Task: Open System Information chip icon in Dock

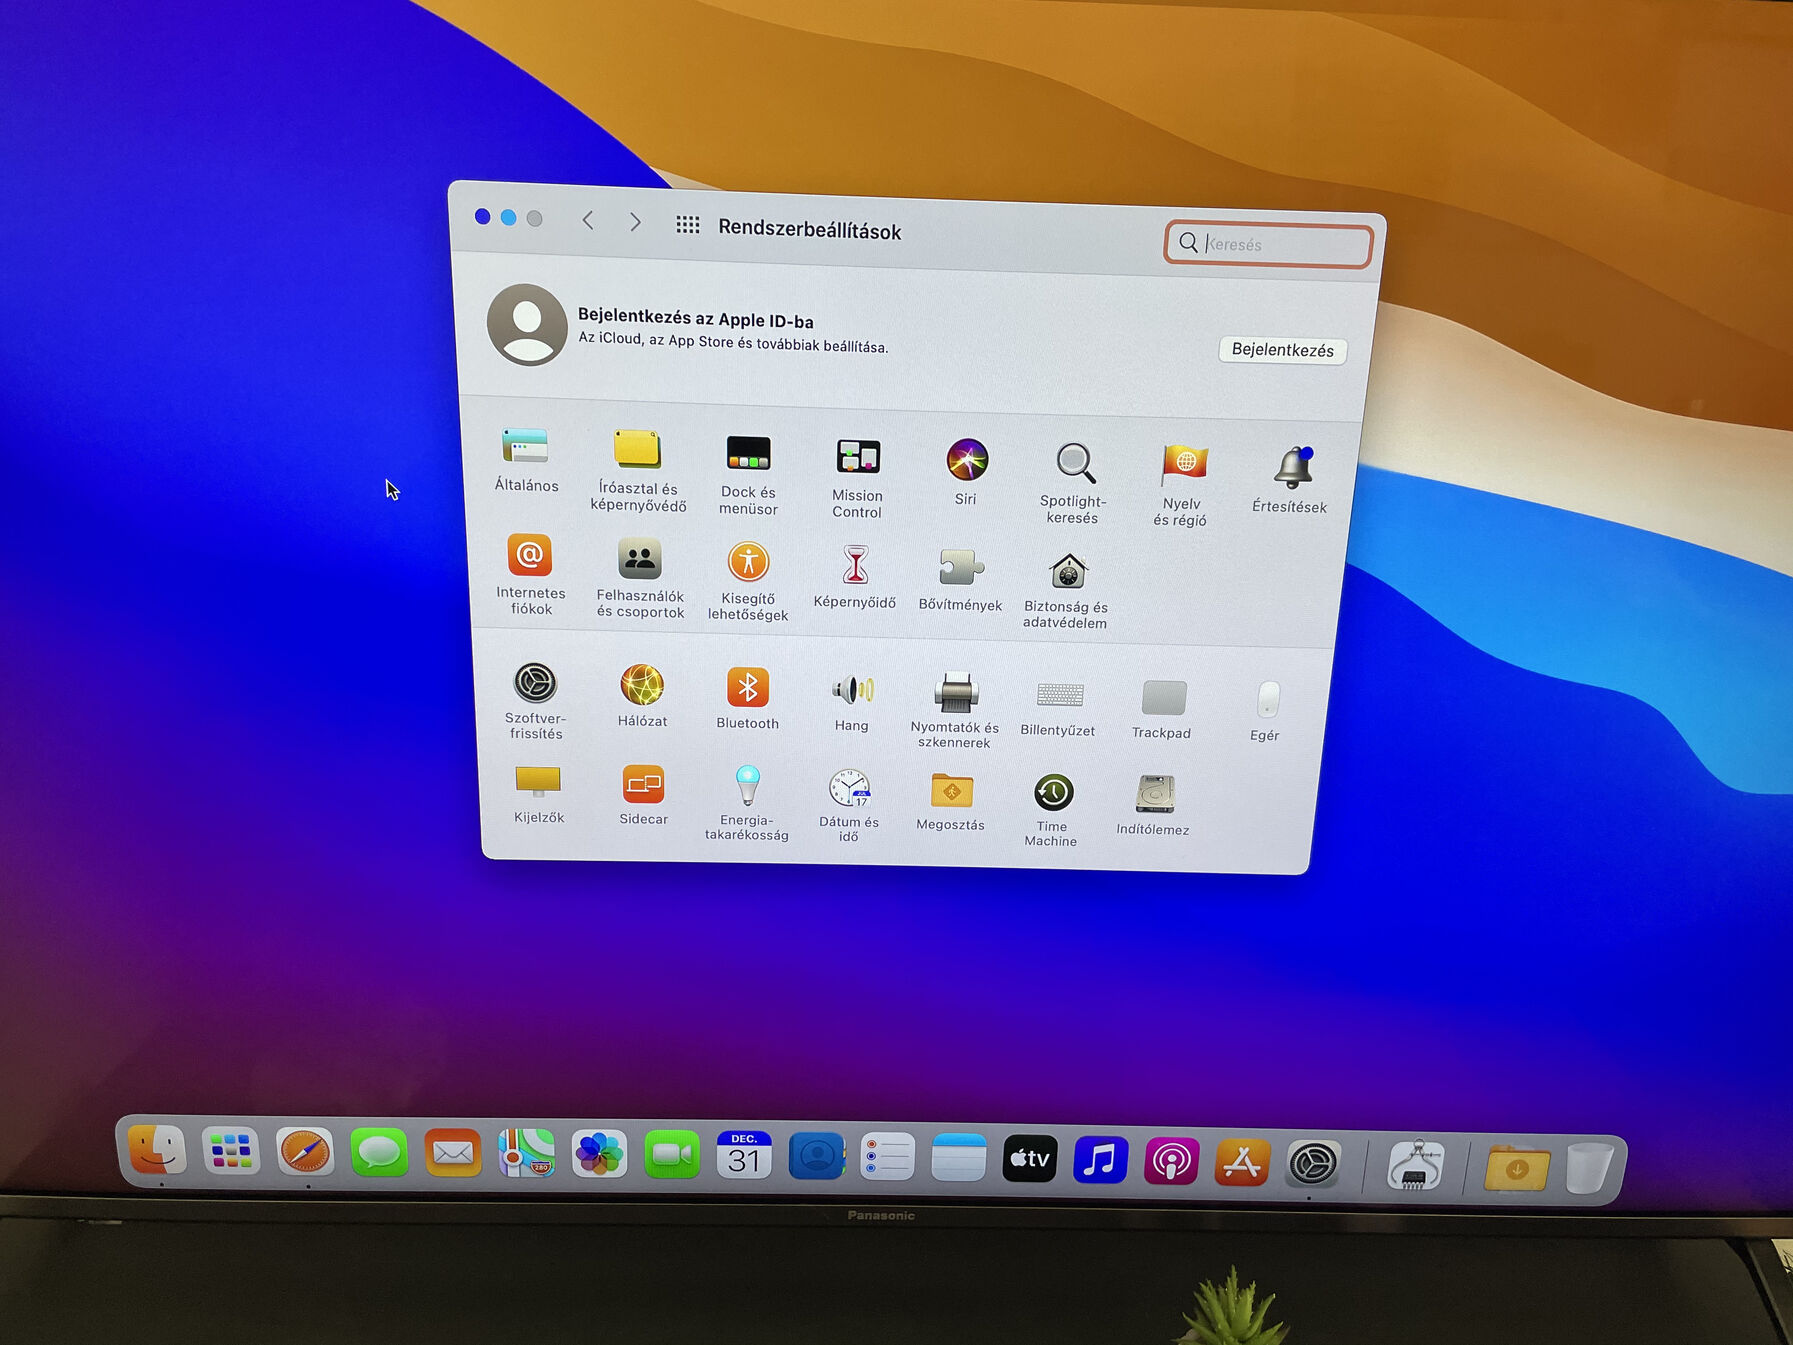Action: tap(1415, 1165)
